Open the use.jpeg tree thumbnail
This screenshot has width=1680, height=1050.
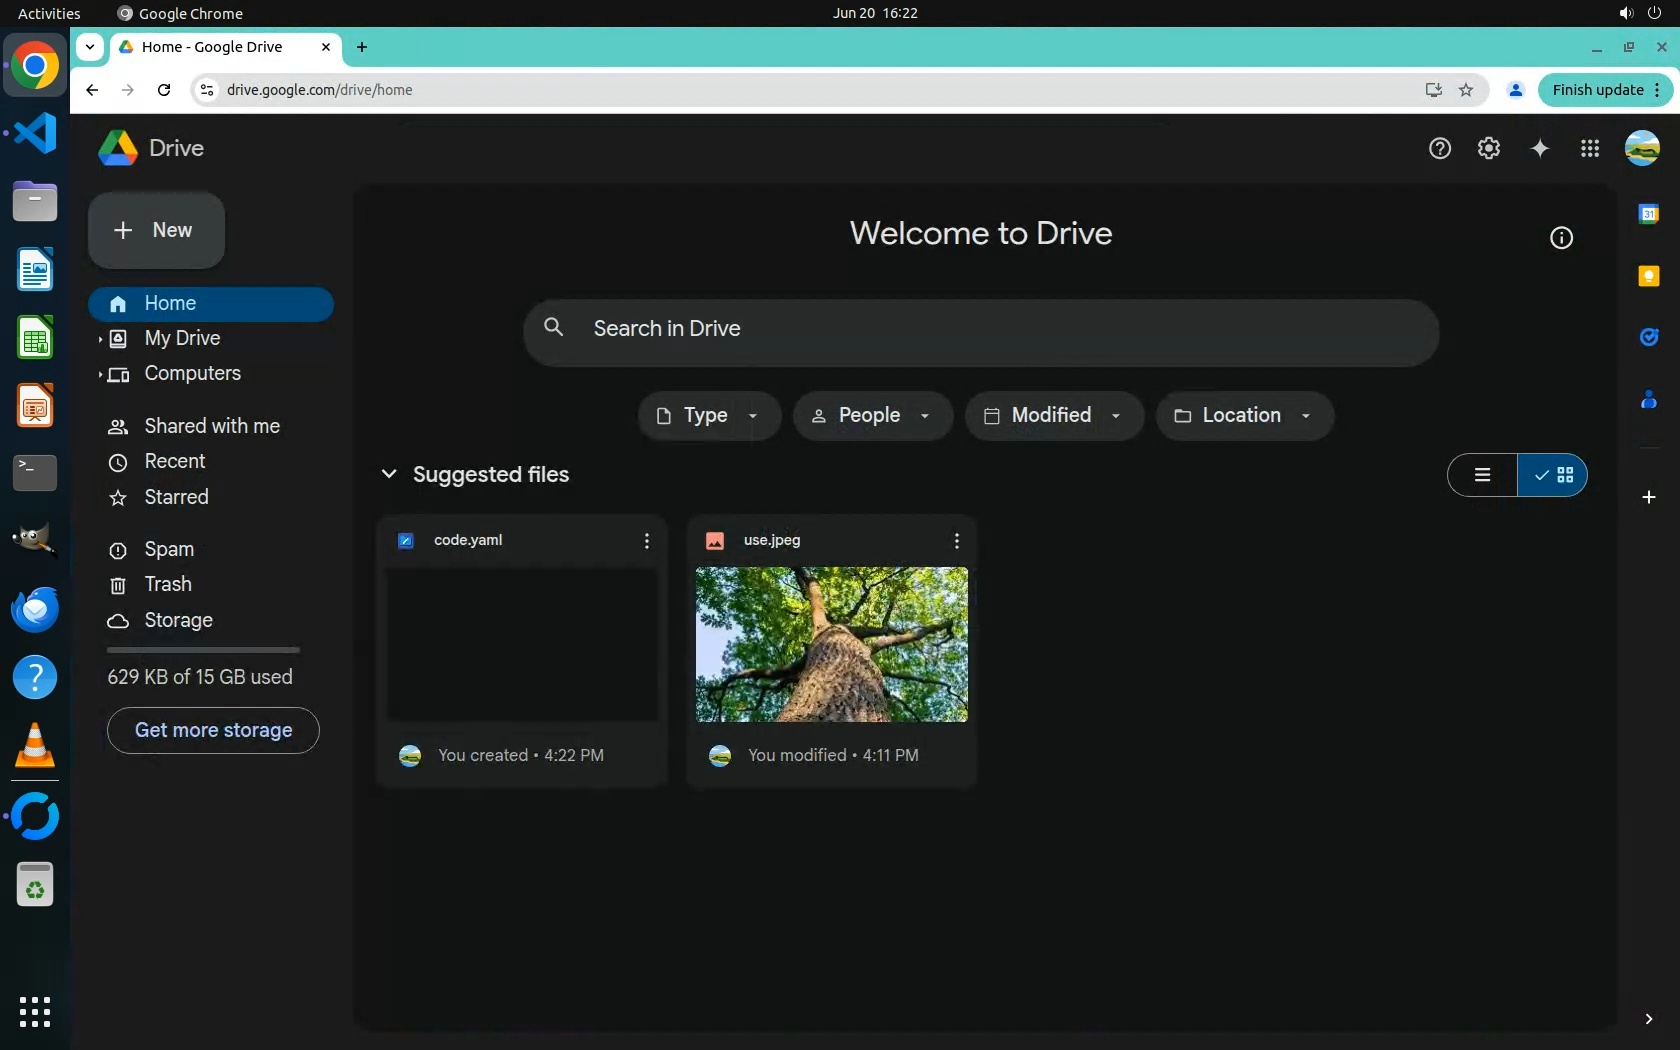tap(831, 645)
